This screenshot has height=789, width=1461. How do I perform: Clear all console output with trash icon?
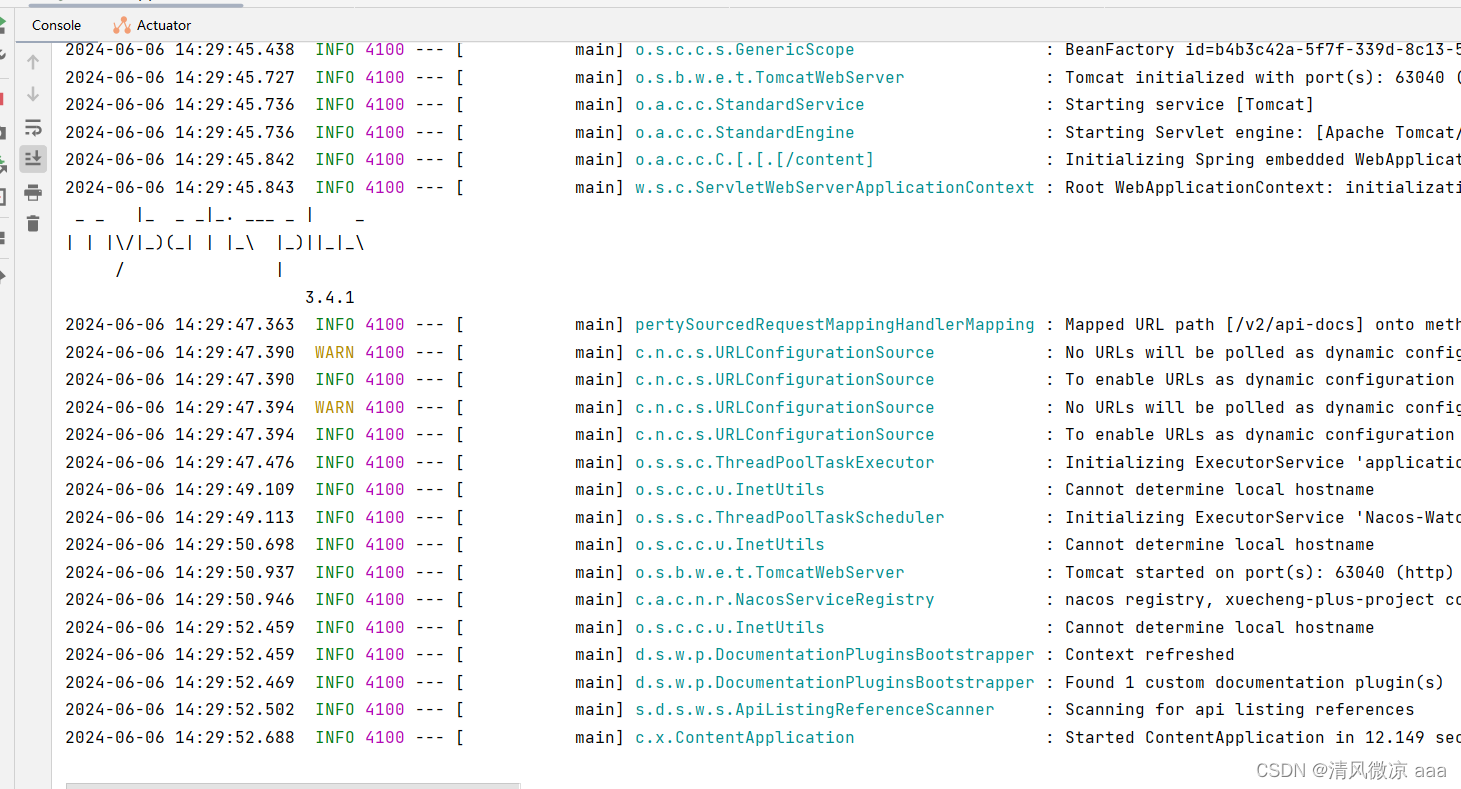[x=33, y=224]
